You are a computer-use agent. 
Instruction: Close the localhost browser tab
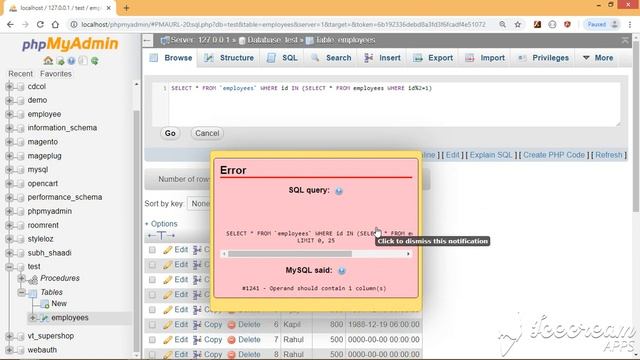tap(109, 8)
